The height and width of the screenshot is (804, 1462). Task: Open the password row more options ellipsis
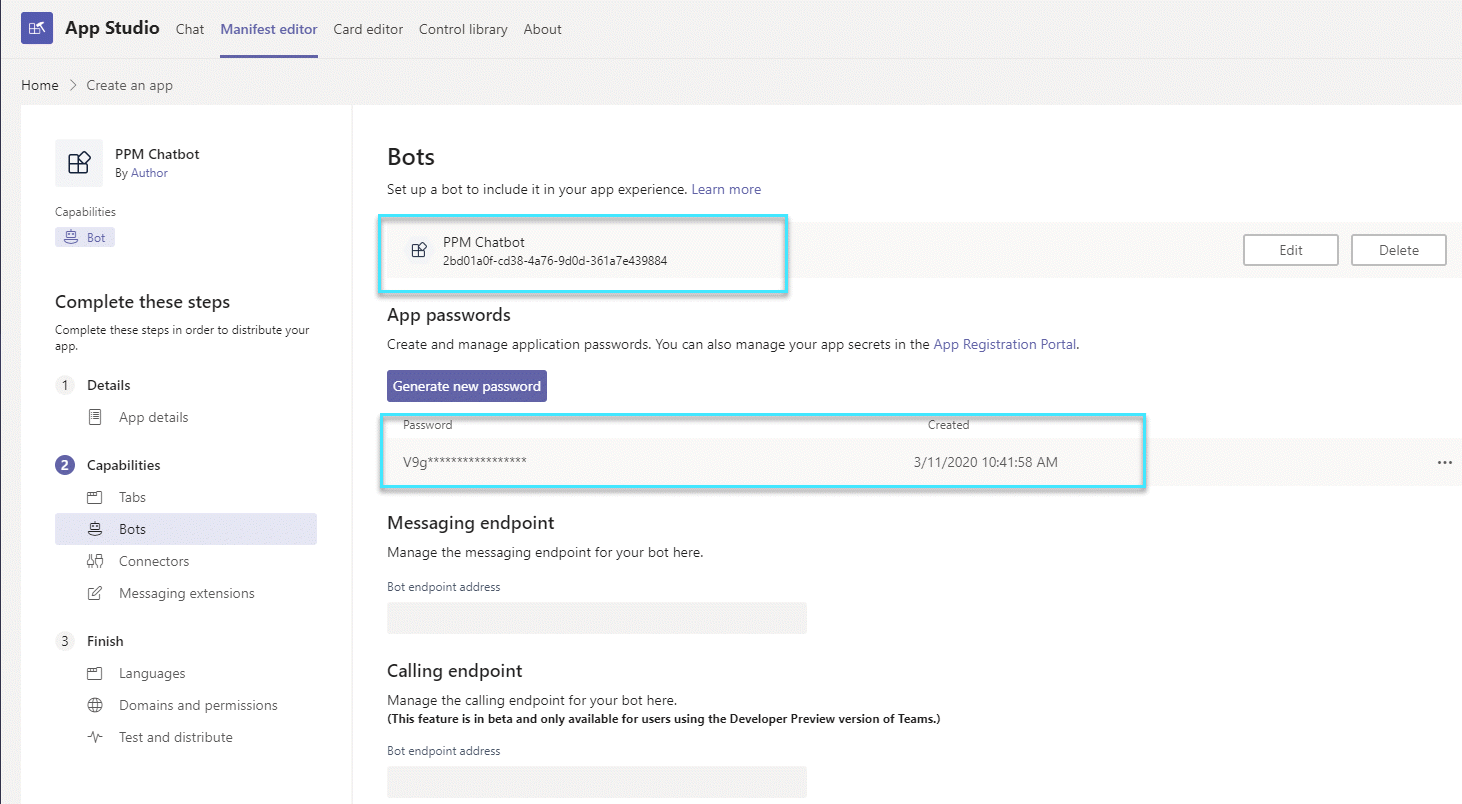(1444, 462)
